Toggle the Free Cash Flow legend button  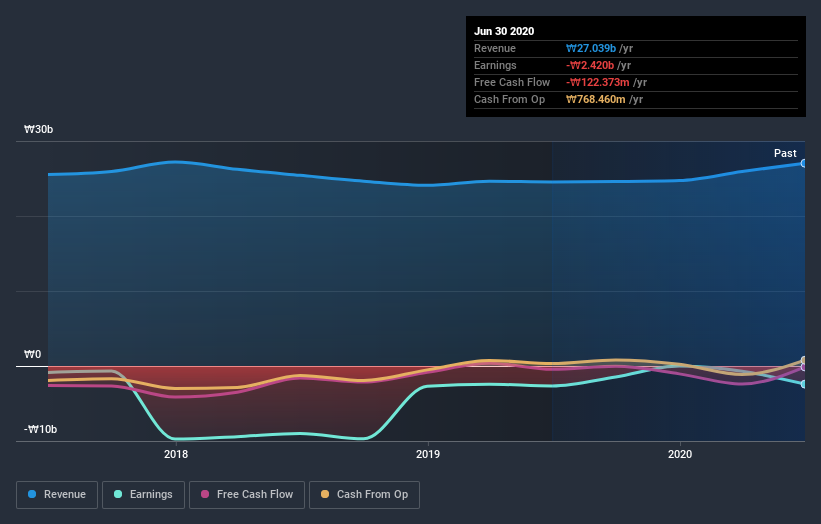coord(247,495)
